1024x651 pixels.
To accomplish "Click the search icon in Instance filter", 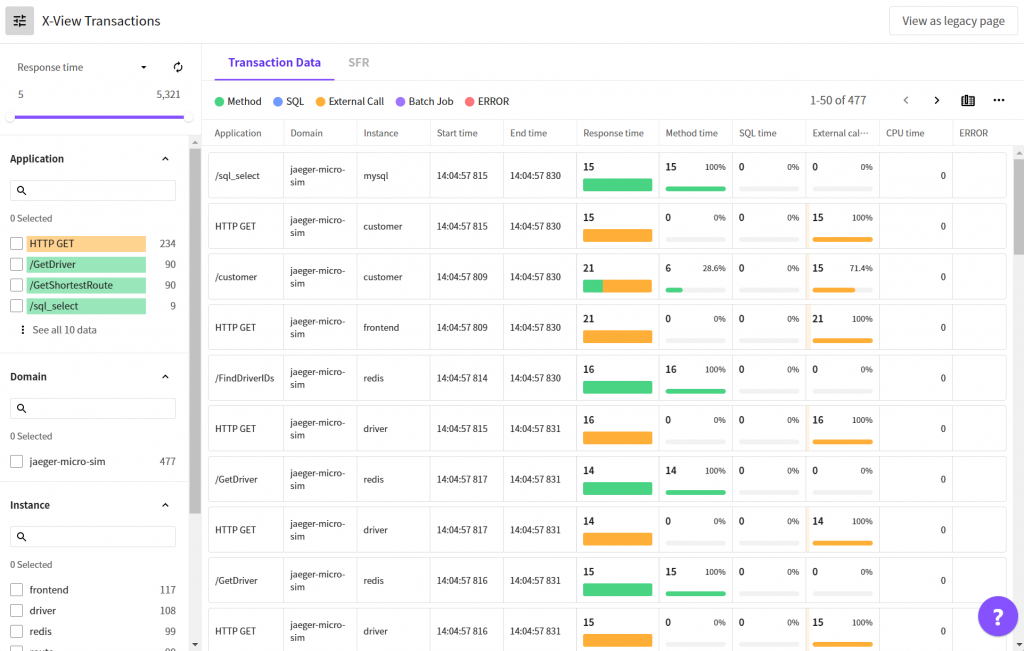I will (22, 537).
